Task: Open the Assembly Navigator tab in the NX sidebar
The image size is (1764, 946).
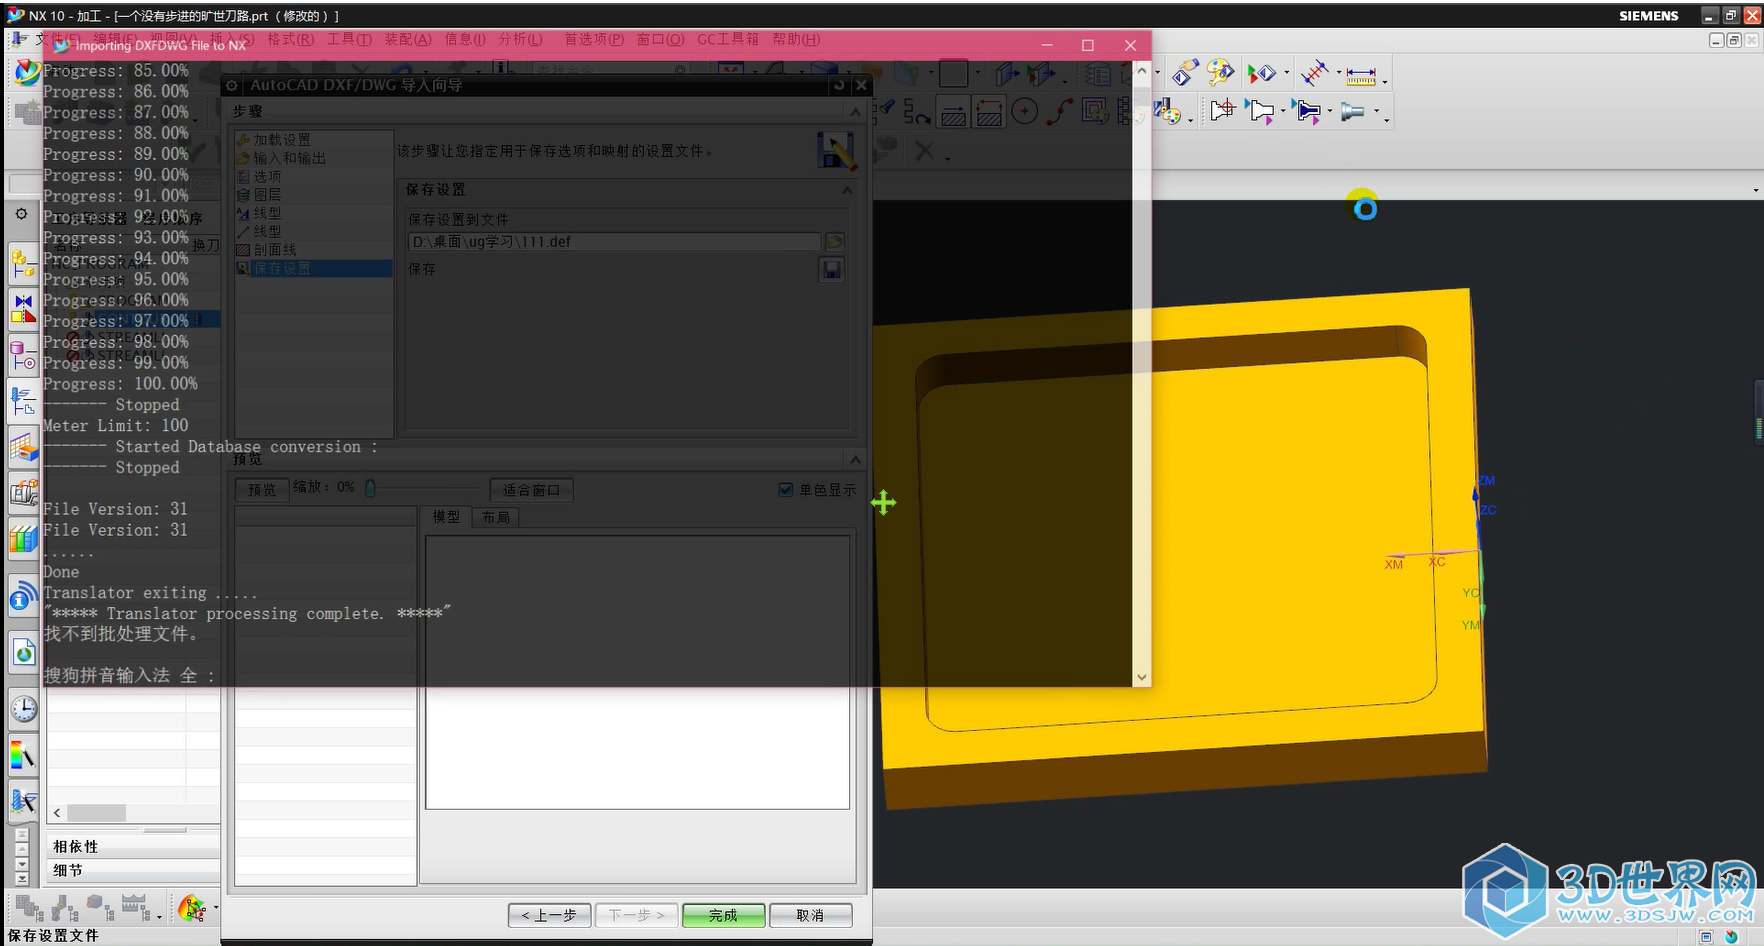Action: [23, 265]
